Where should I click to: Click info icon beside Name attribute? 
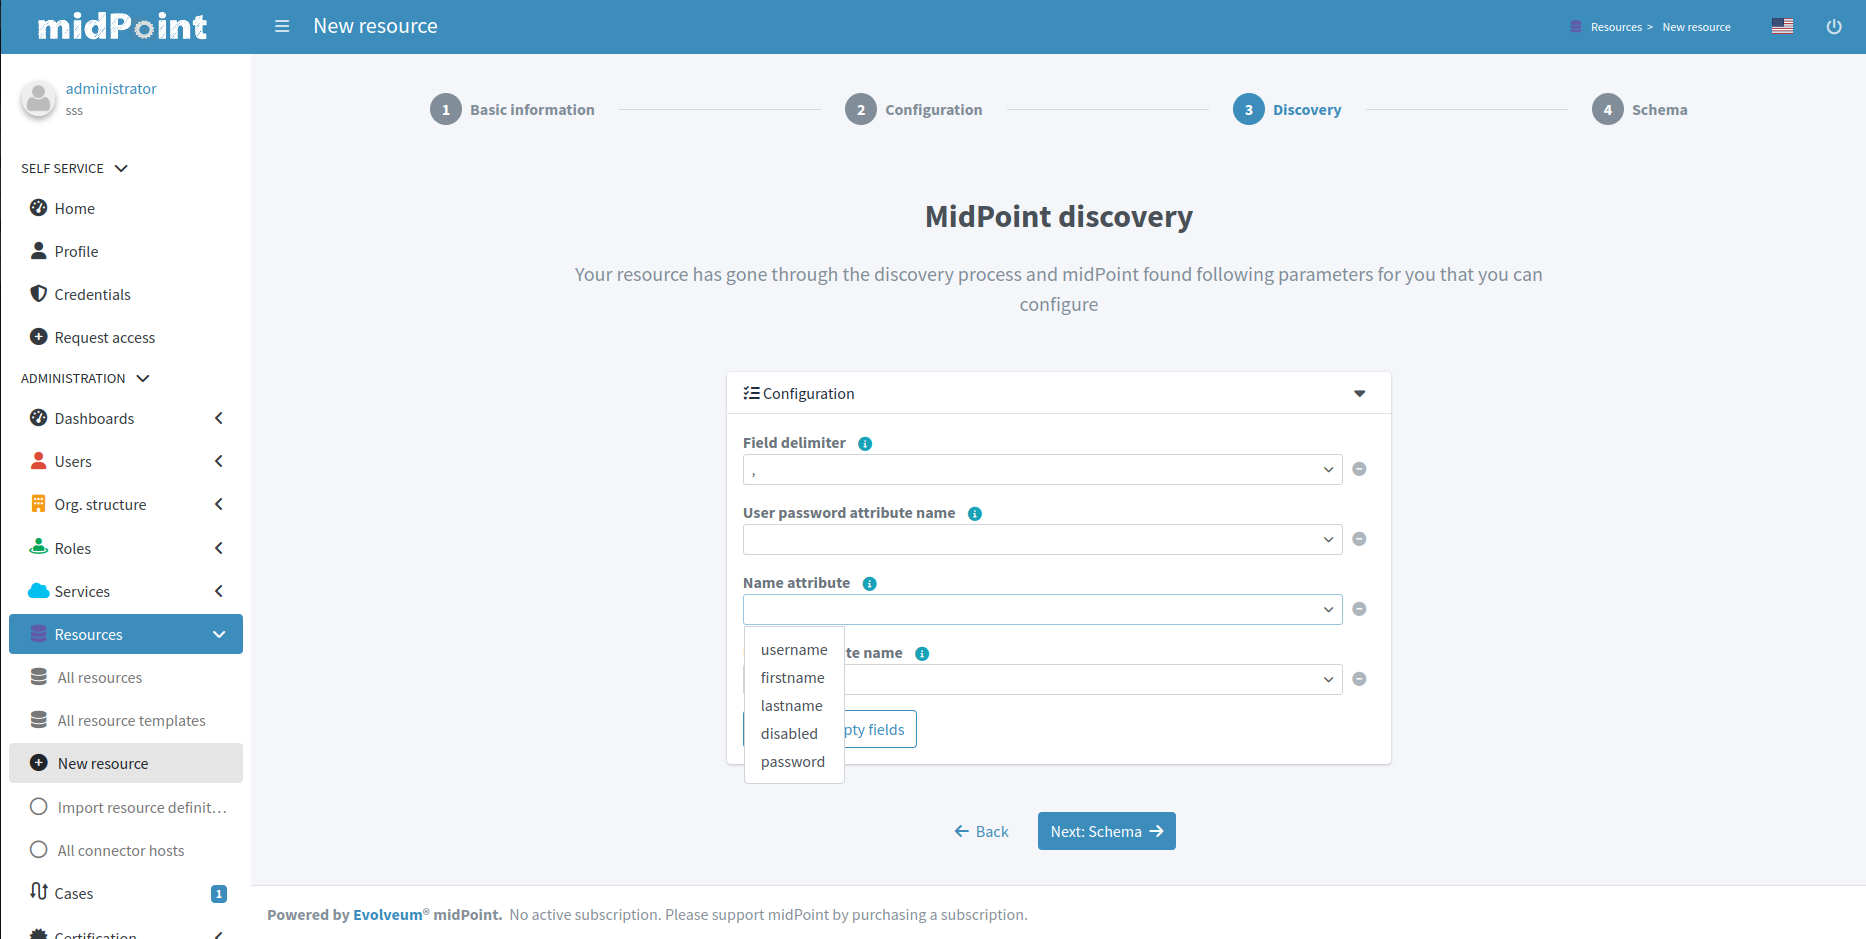pyautogui.click(x=869, y=584)
